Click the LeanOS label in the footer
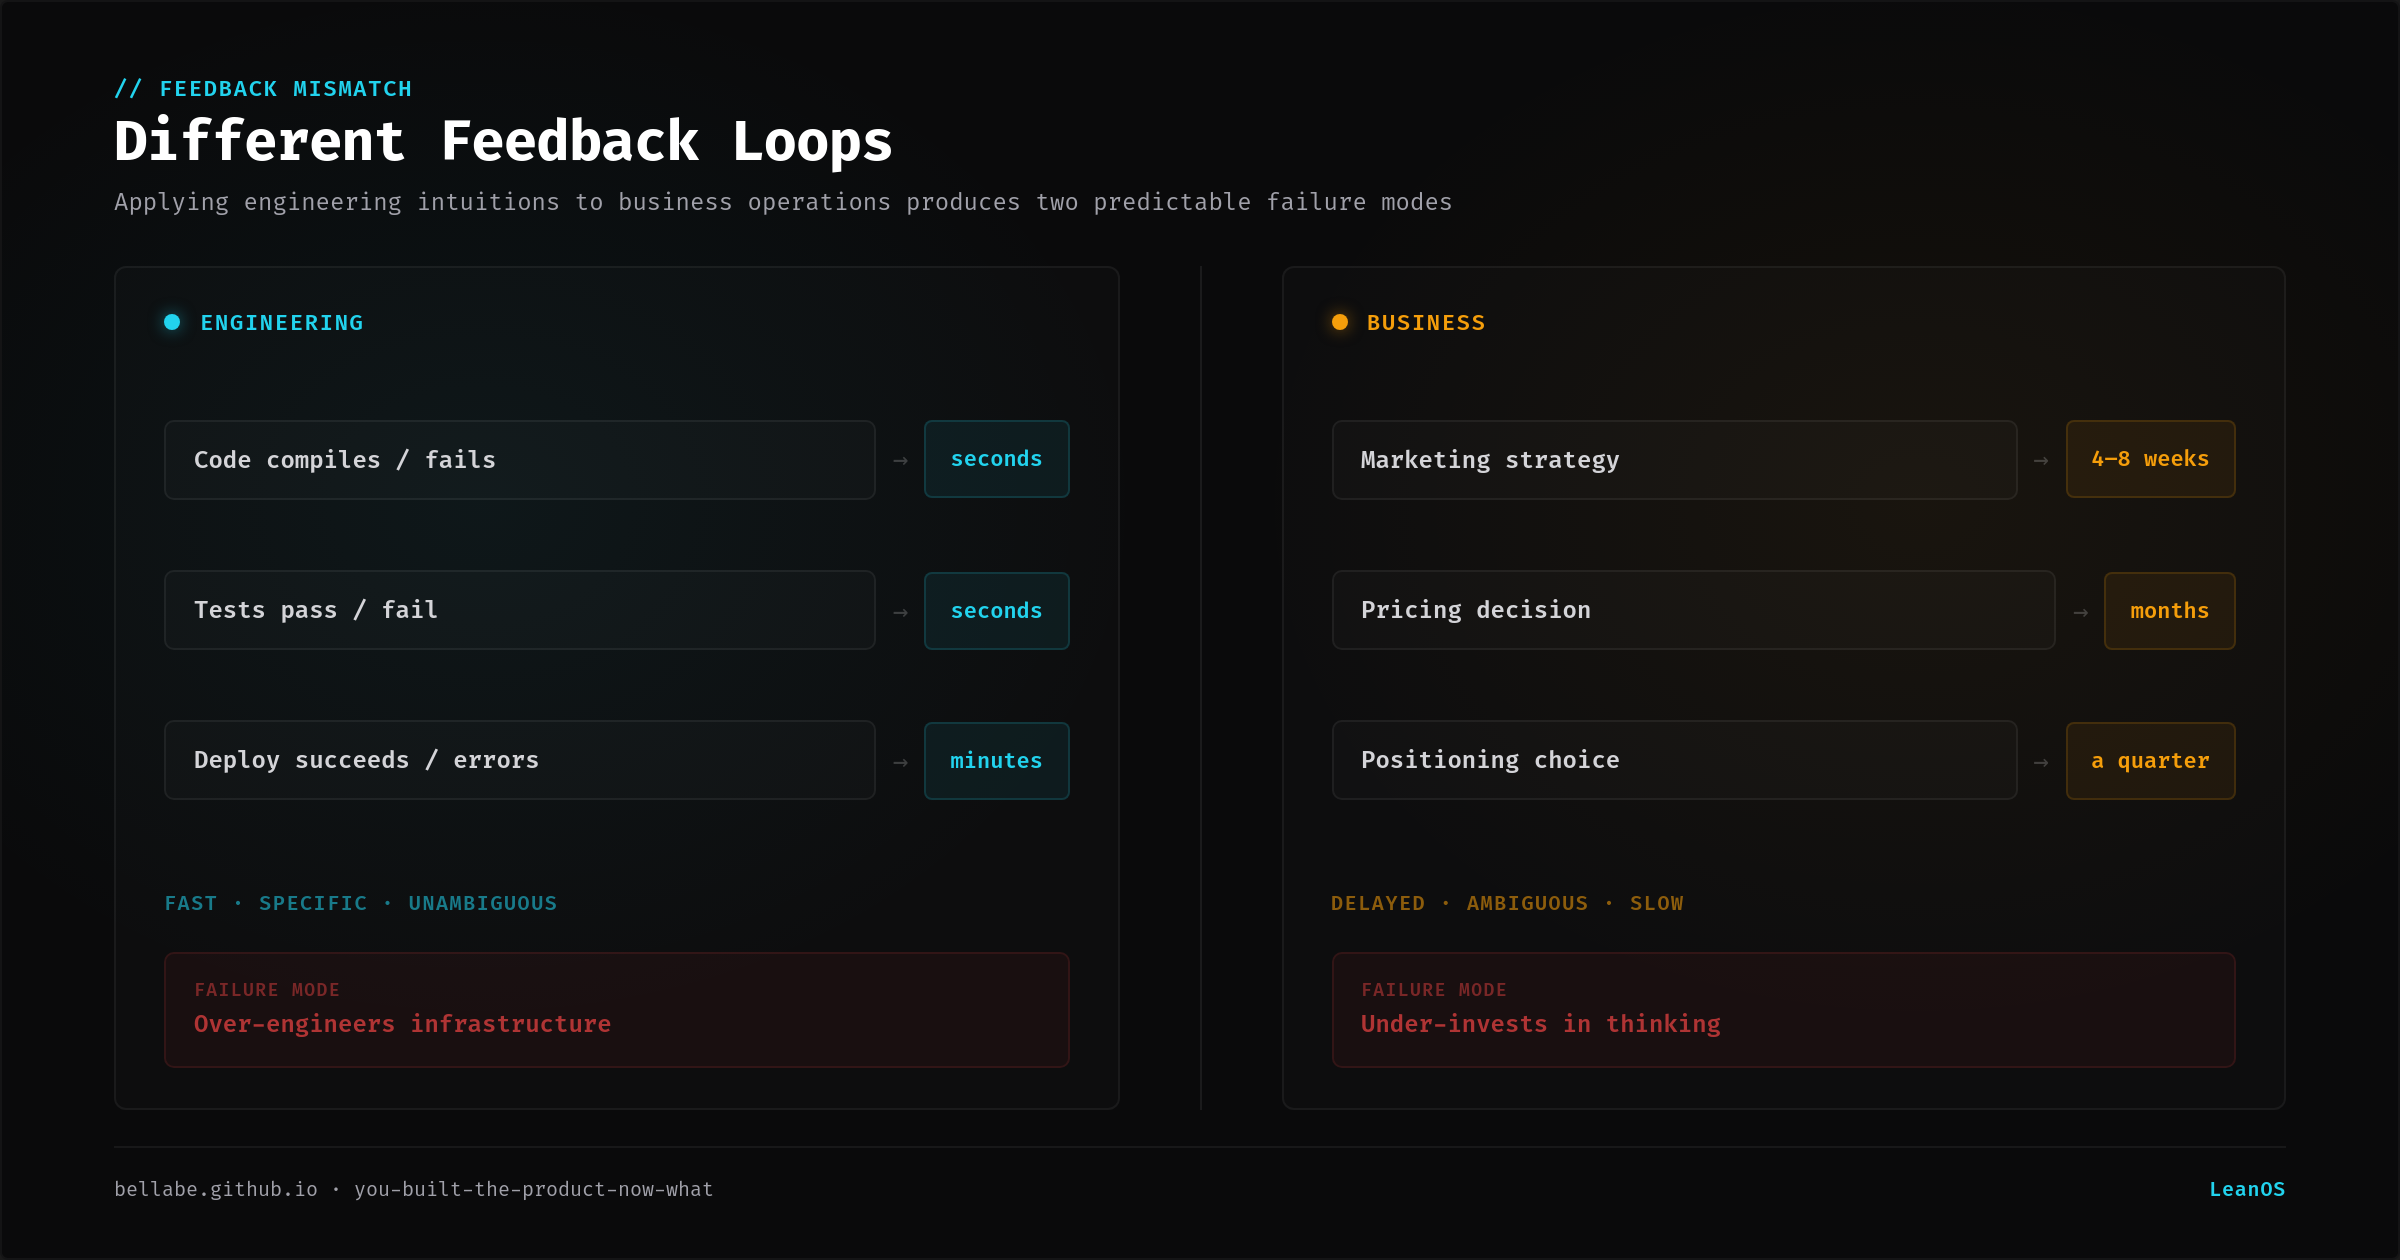Image resolution: width=2400 pixels, height=1260 pixels. coord(2246,1189)
